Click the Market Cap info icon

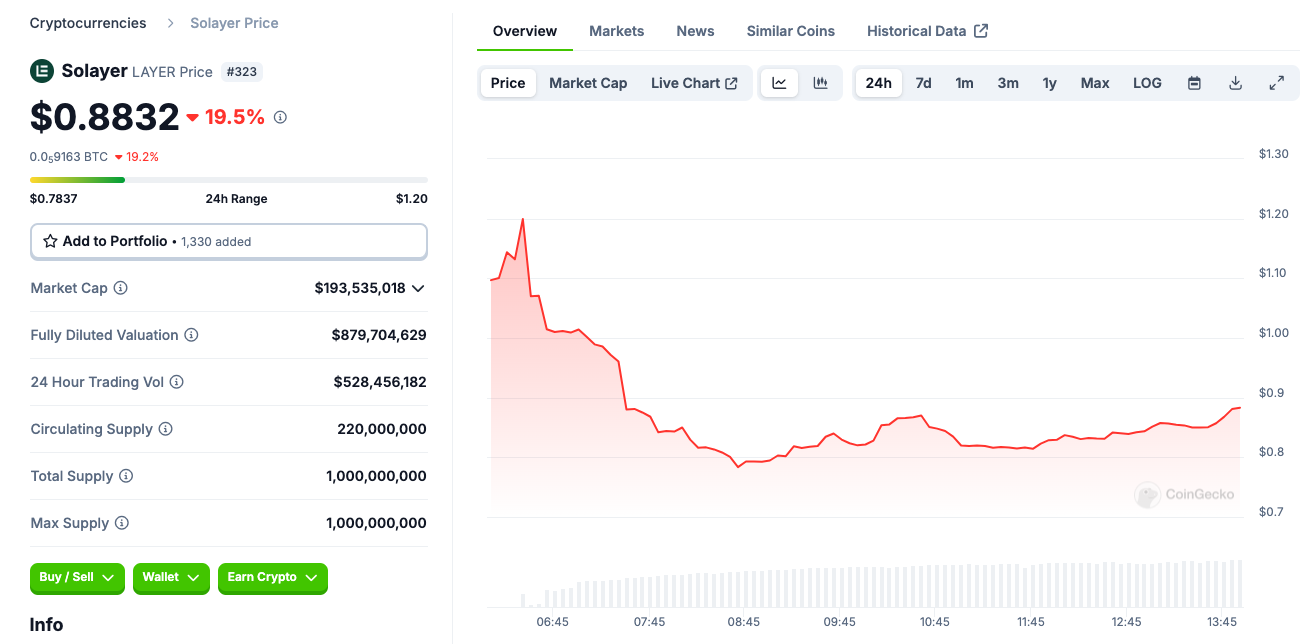tap(121, 288)
